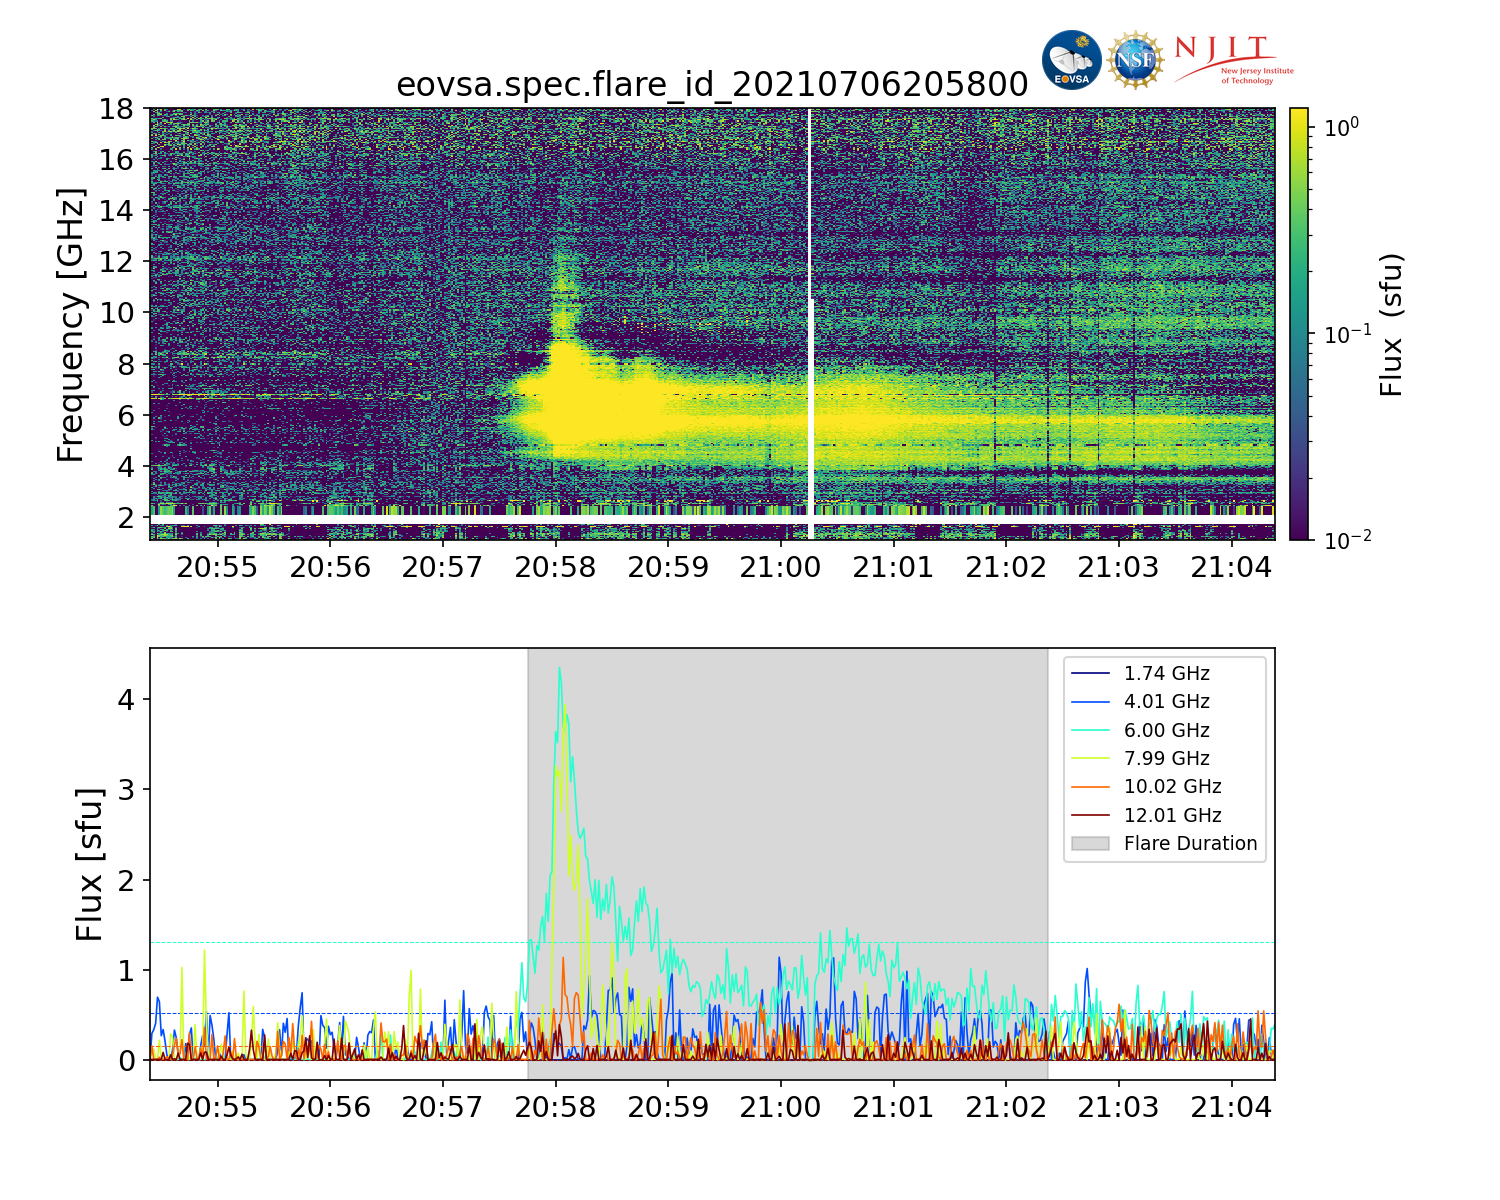Click the 6.00 GHz legend line marker
Viewport: 1500px width, 1200px height.
1090,731
